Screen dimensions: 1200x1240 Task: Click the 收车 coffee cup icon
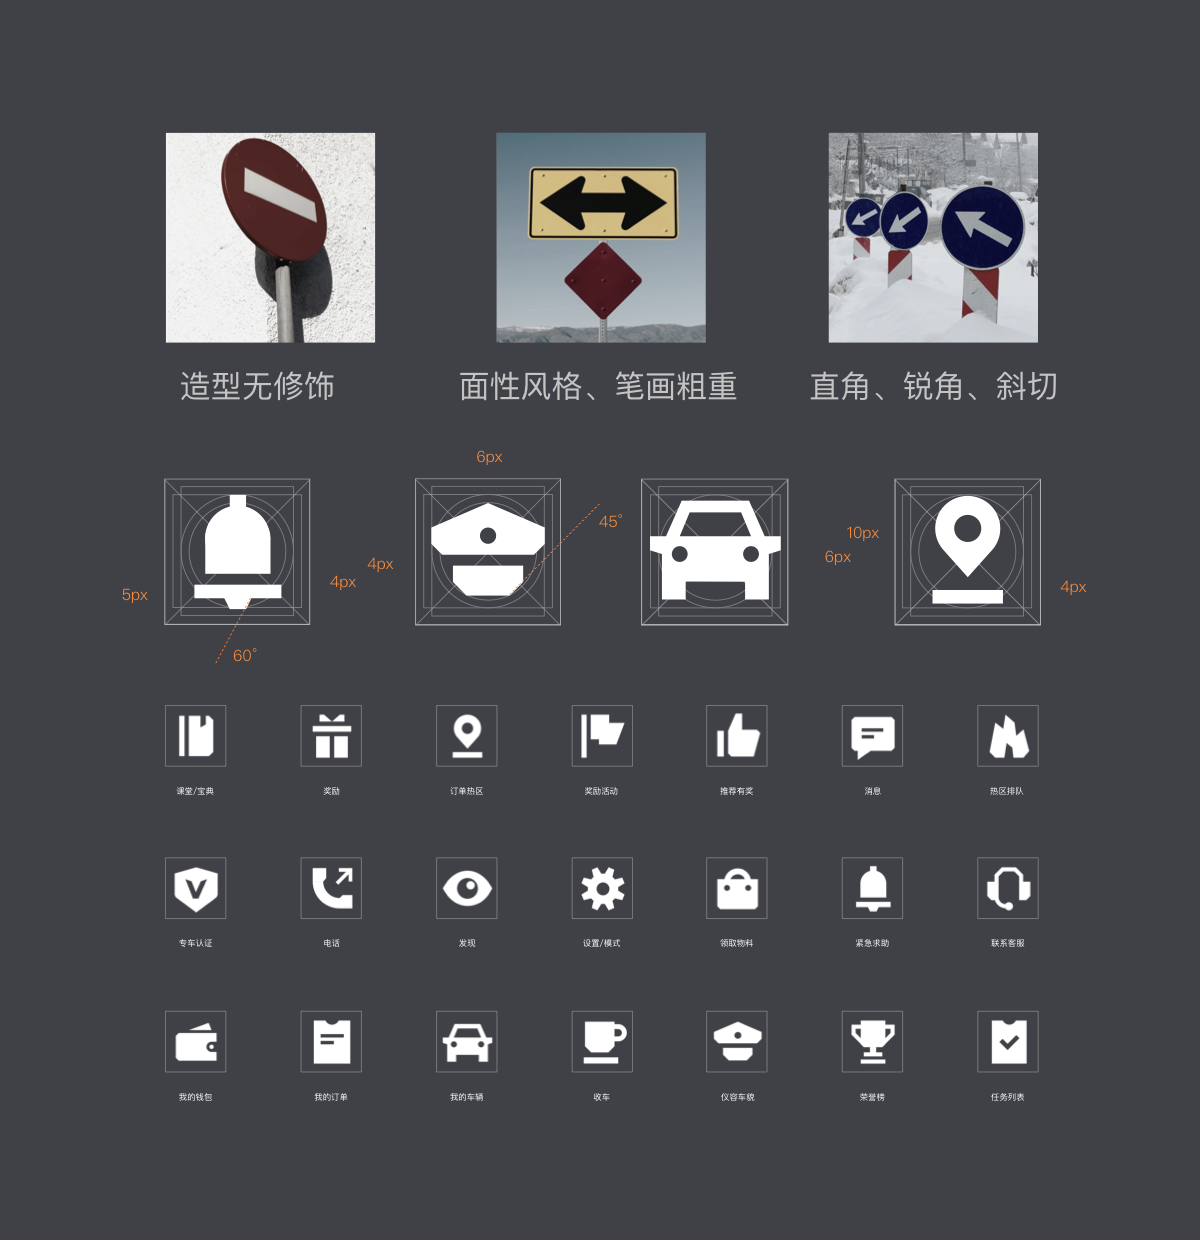pyautogui.click(x=602, y=1041)
